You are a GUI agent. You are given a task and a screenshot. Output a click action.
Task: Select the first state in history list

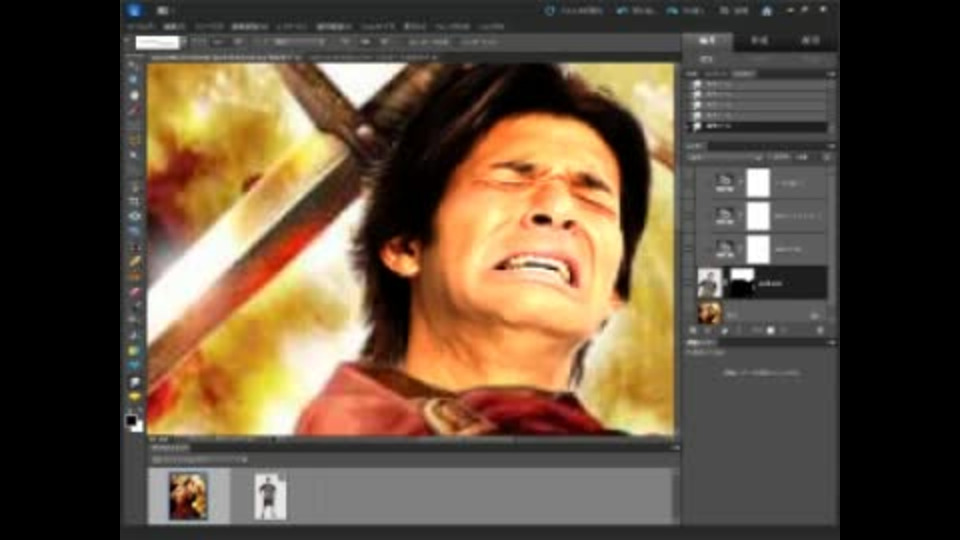pos(759,84)
